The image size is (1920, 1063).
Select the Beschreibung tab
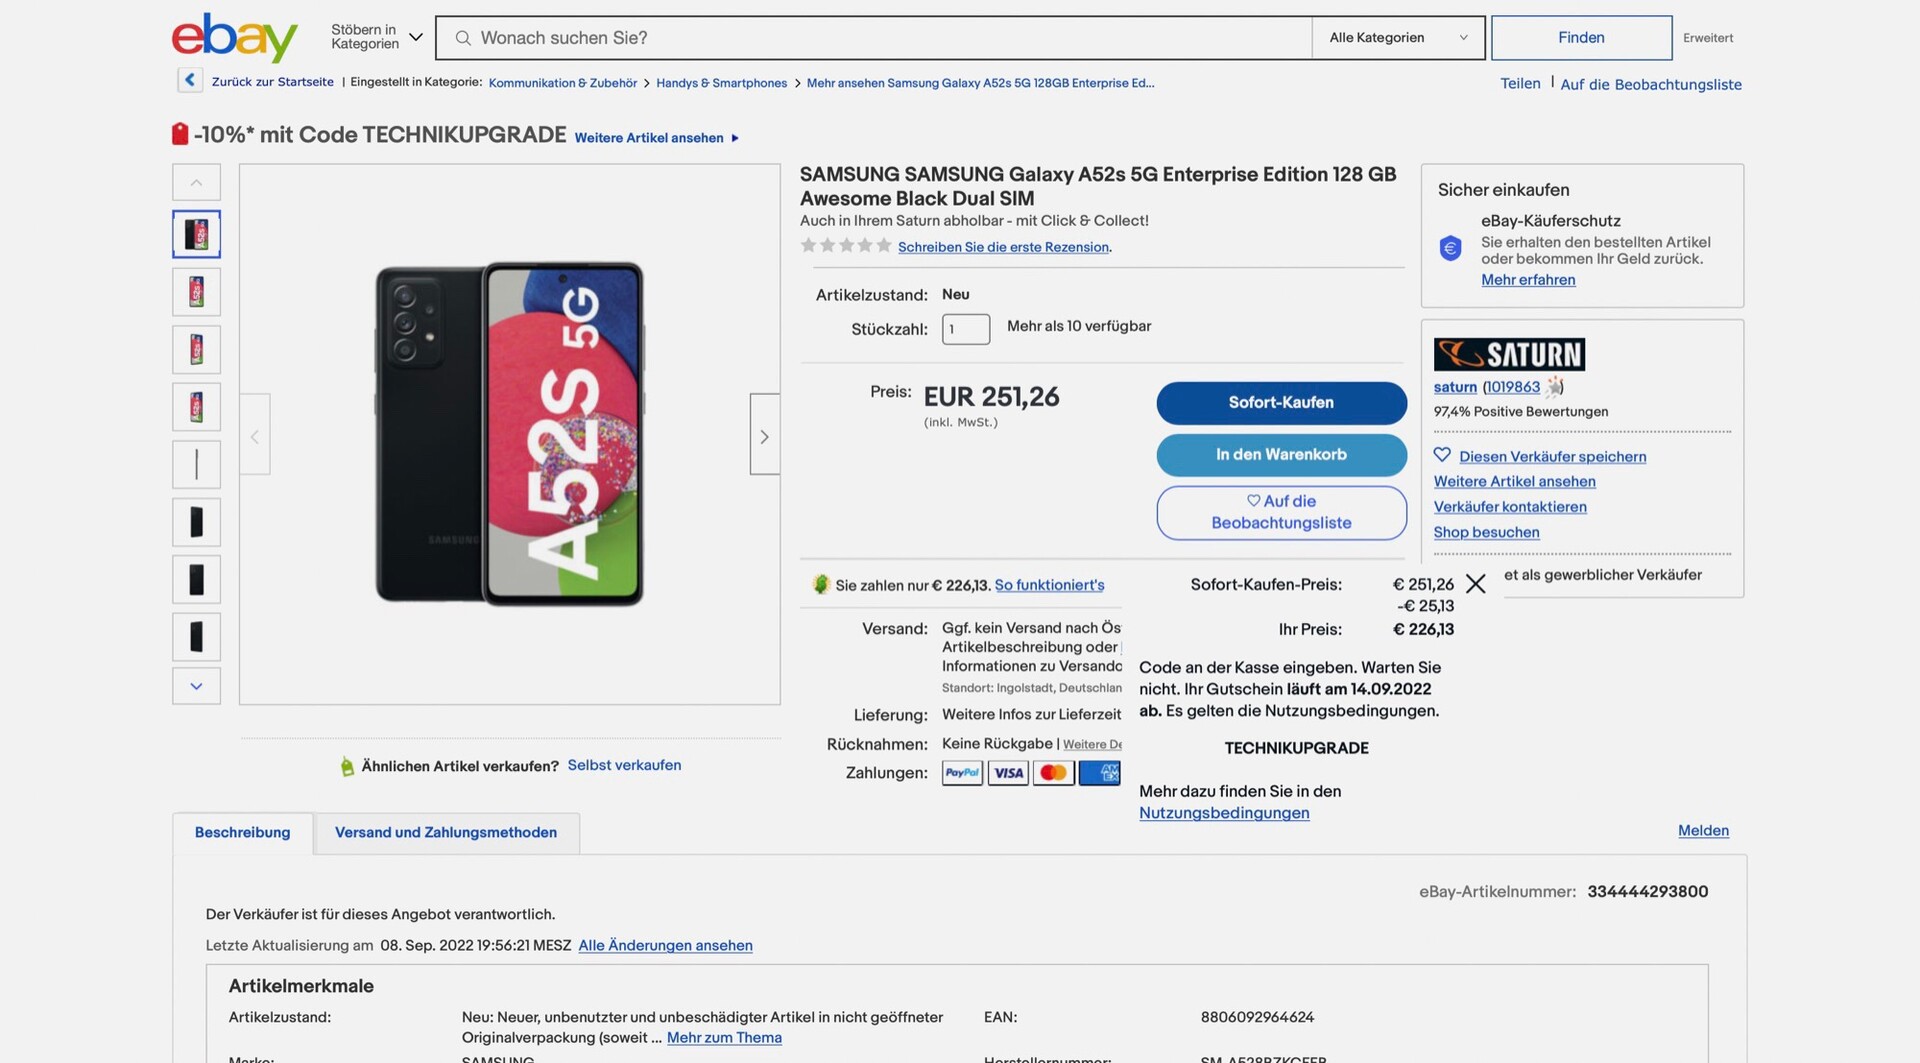point(243,833)
